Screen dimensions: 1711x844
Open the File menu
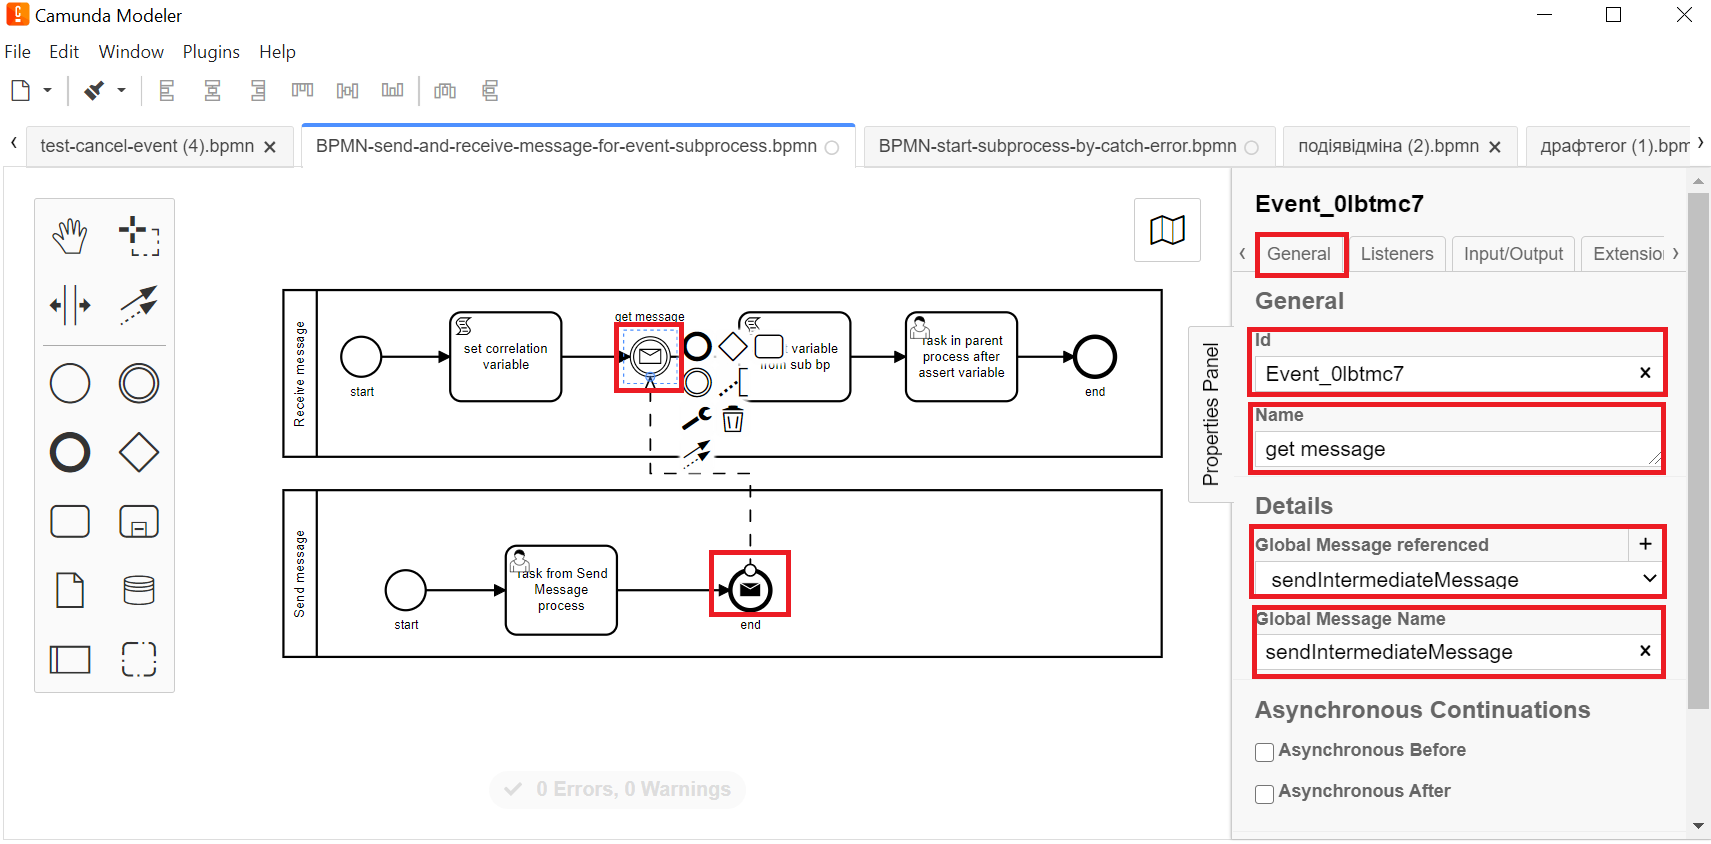click(18, 52)
